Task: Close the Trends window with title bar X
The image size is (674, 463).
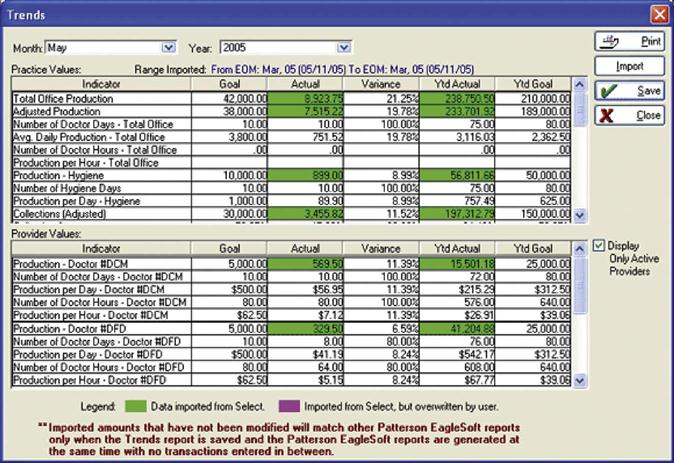Action: pos(658,14)
